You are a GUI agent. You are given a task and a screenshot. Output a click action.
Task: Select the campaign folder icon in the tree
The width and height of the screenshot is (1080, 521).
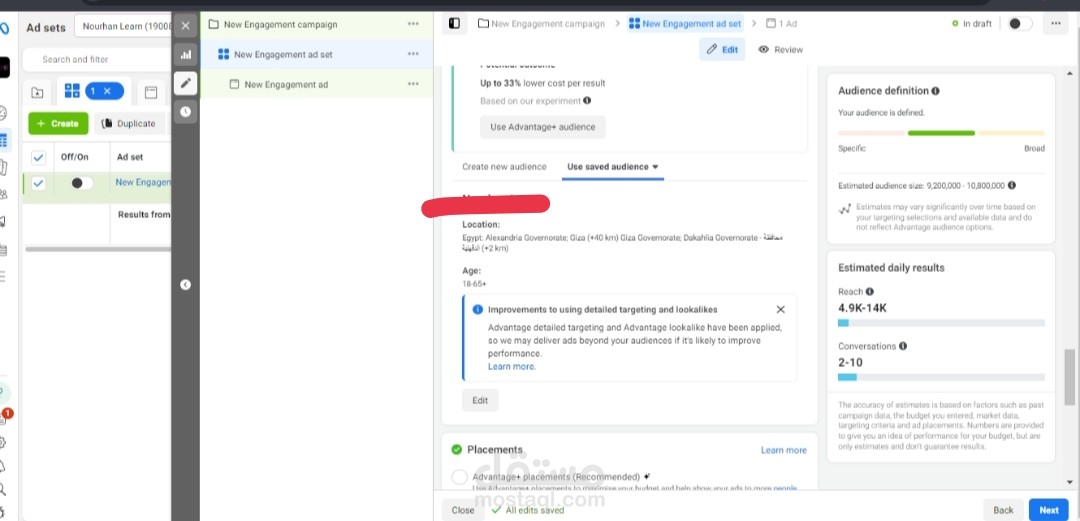tap(214, 24)
